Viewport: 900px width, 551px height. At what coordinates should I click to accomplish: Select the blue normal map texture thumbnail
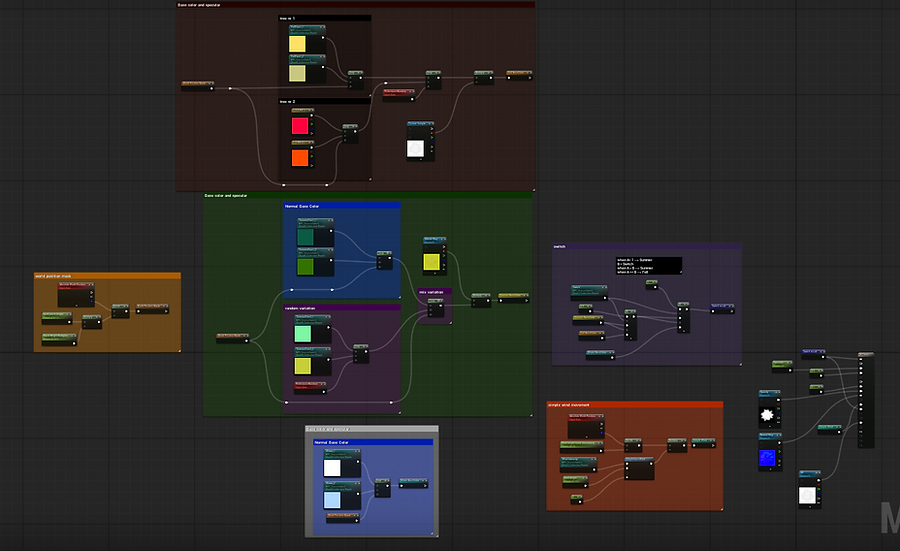[767, 458]
